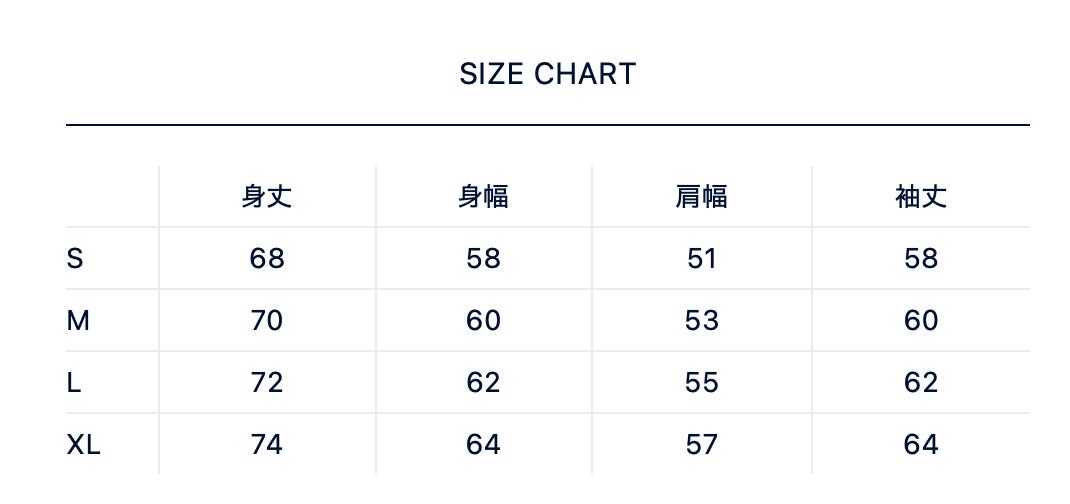Select the 身幅 column header
This screenshot has width=1070, height=504.
(x=483, y=196)
